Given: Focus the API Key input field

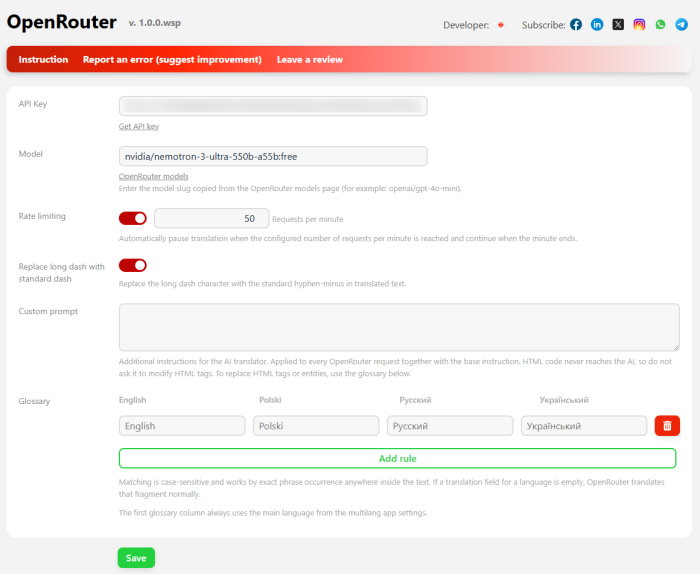Looking at the screenshot, I should (x=273, y=106).
